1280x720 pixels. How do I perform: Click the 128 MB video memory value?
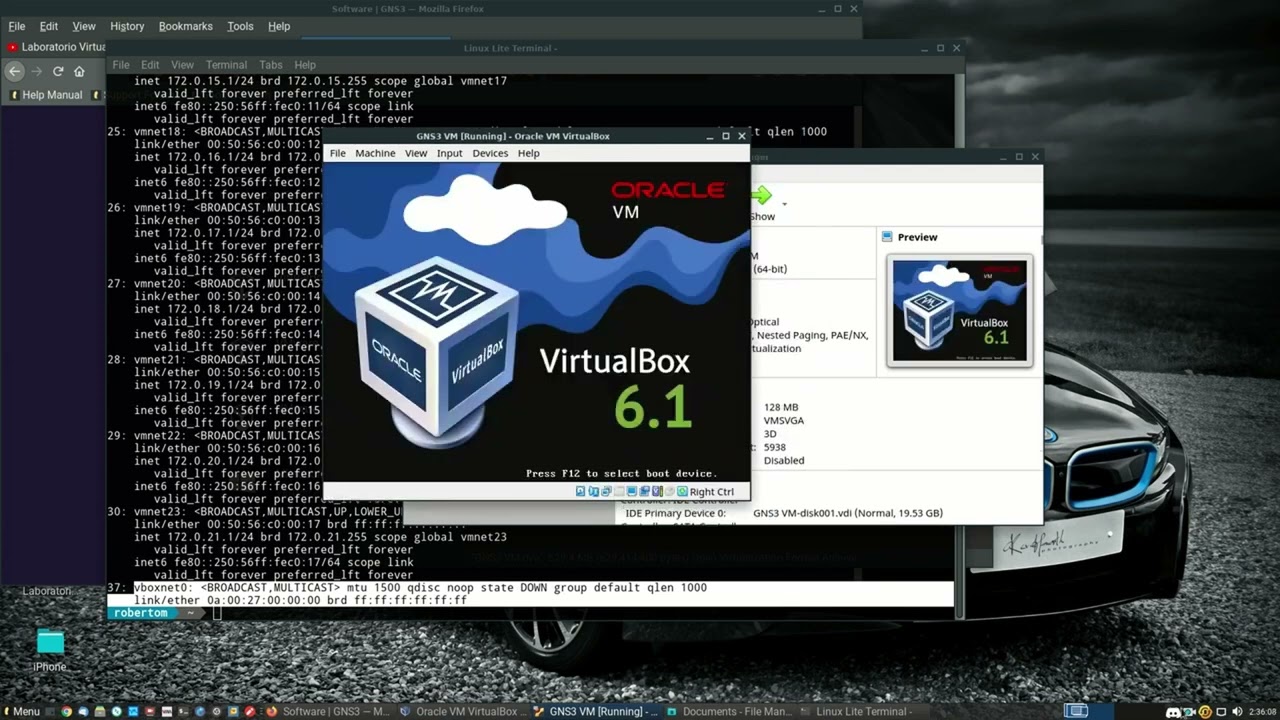coord(781,407)
